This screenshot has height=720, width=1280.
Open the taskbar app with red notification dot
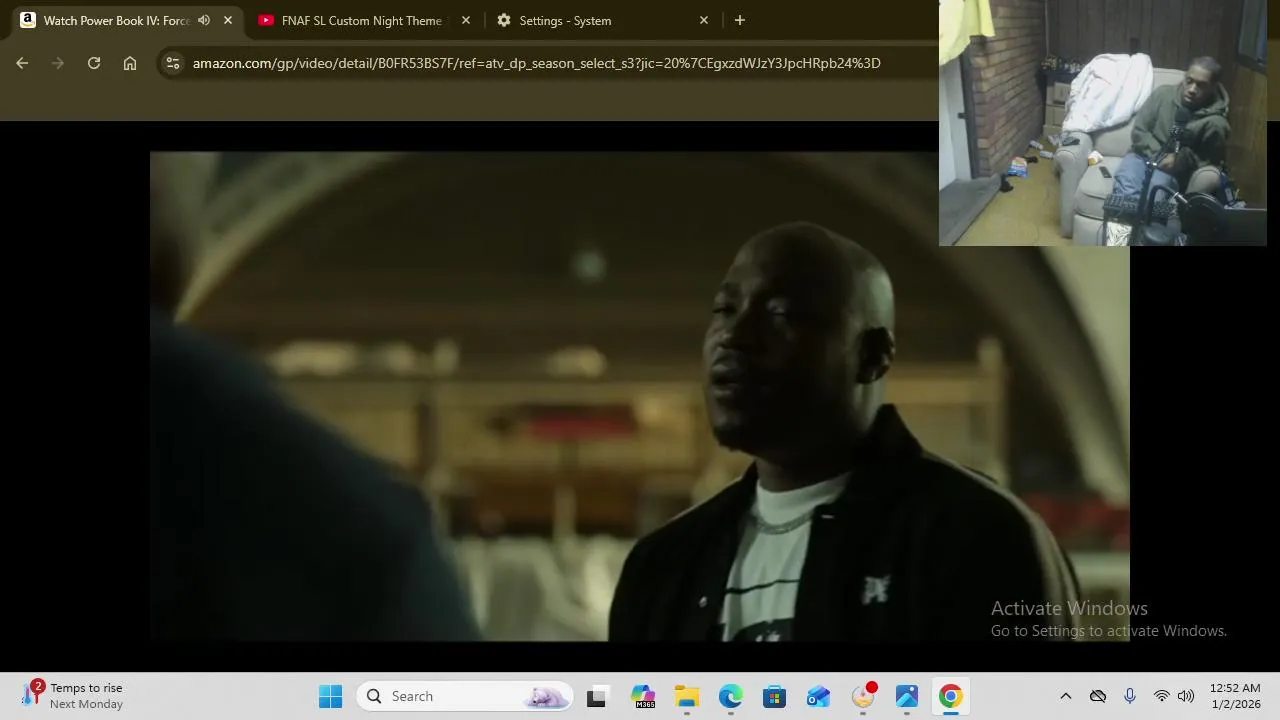863,696
